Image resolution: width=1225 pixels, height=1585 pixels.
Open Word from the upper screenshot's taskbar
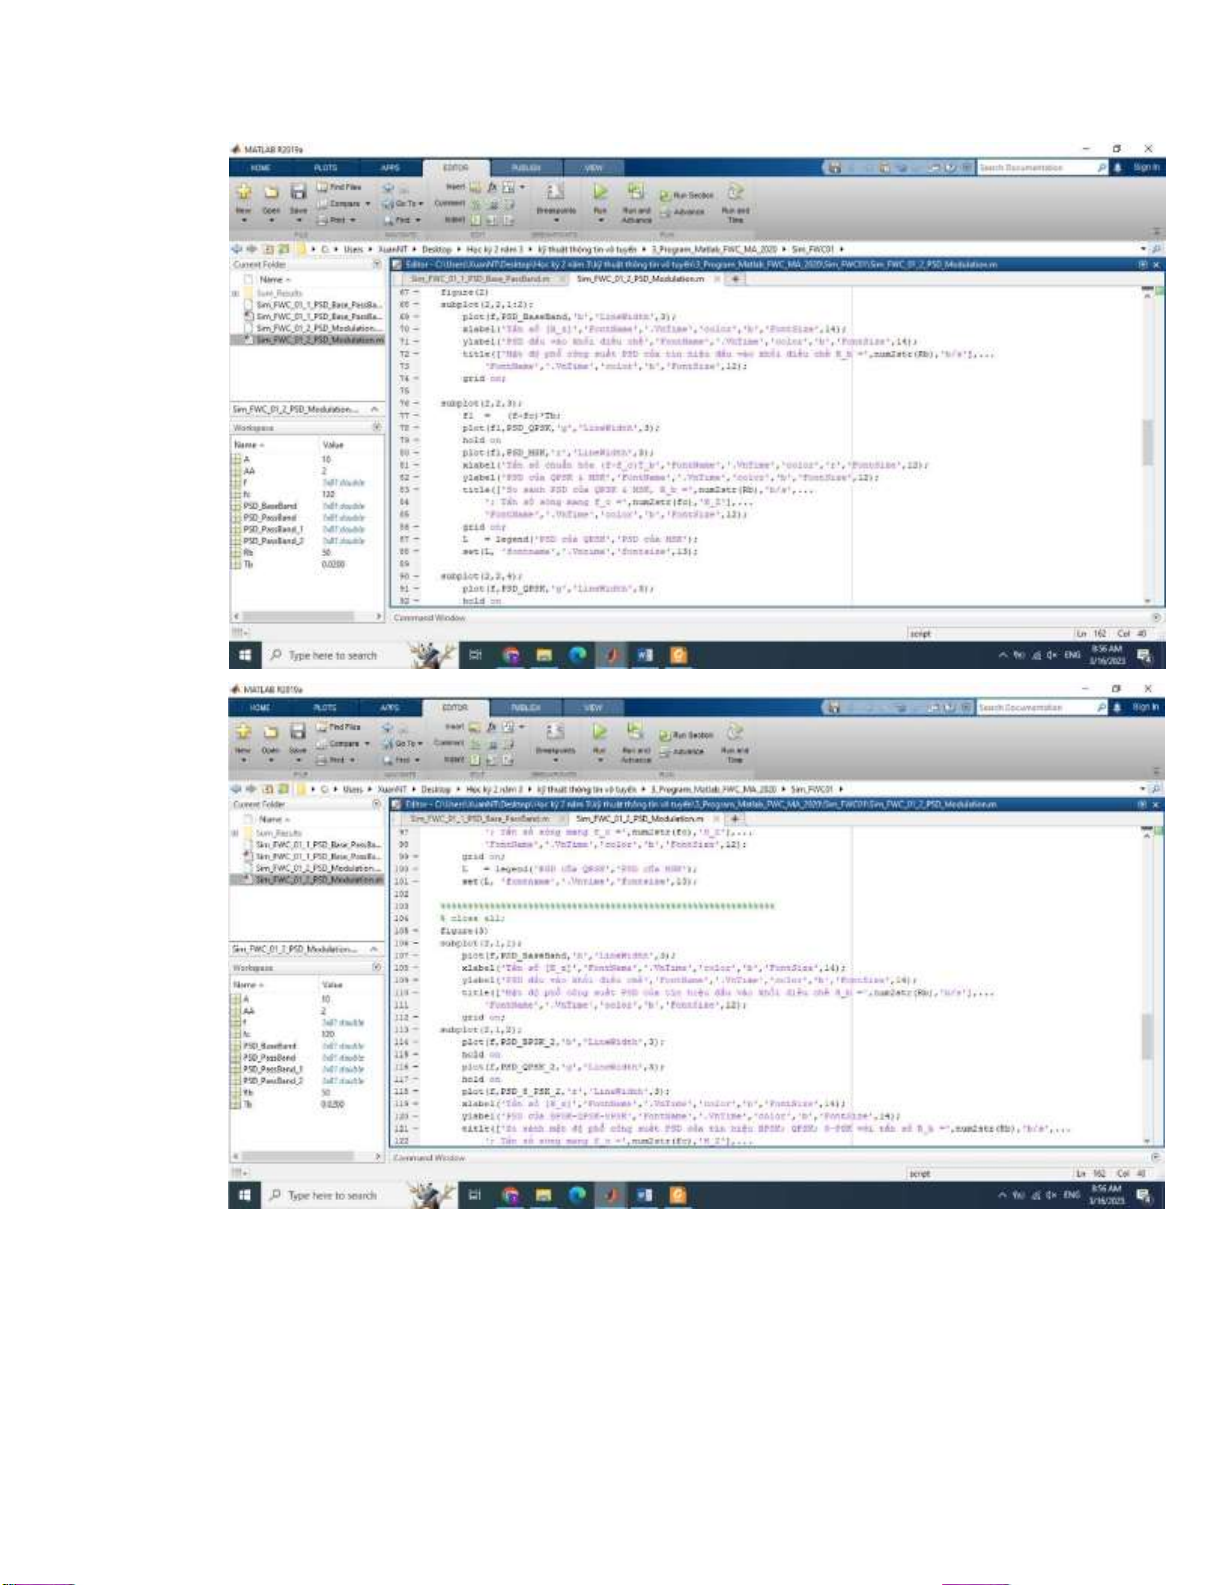tap(645, 655)
